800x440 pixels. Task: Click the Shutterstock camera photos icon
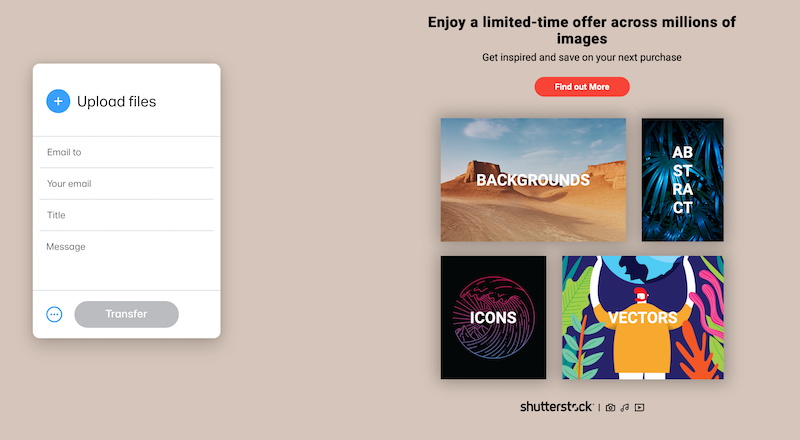point(610,407)
